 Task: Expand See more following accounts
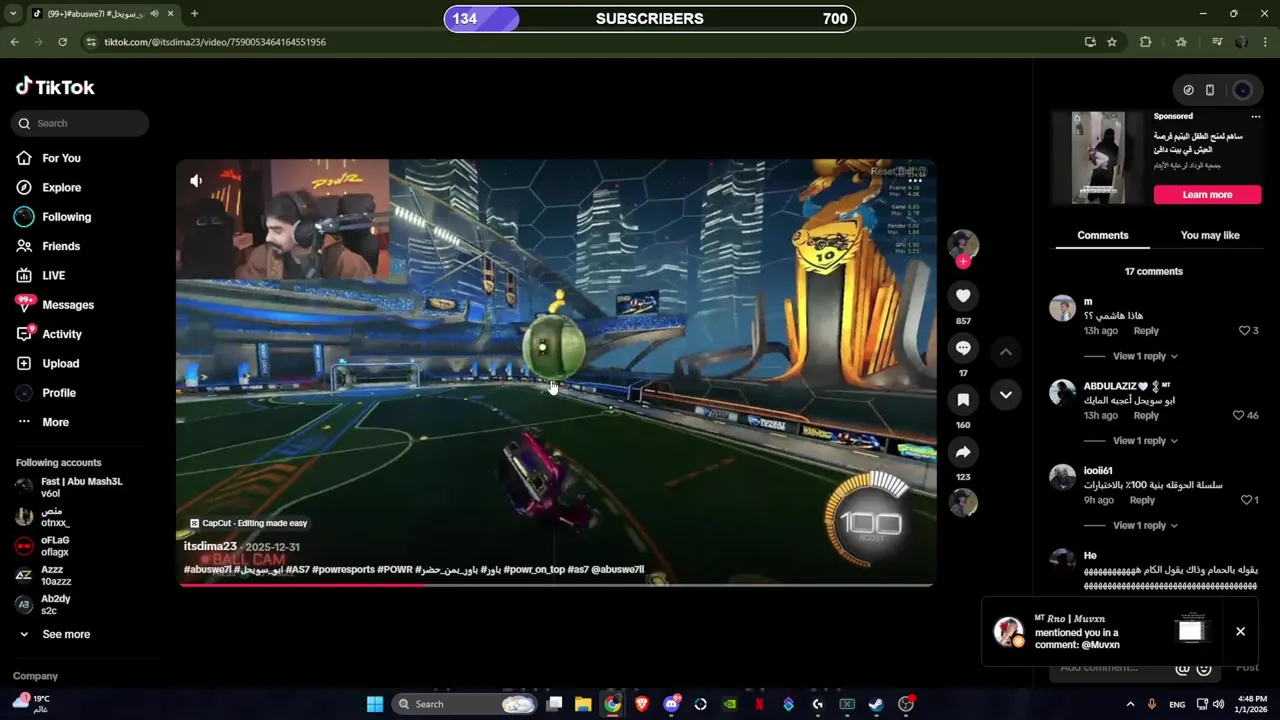pyautogui.click(x=55, y=634)
